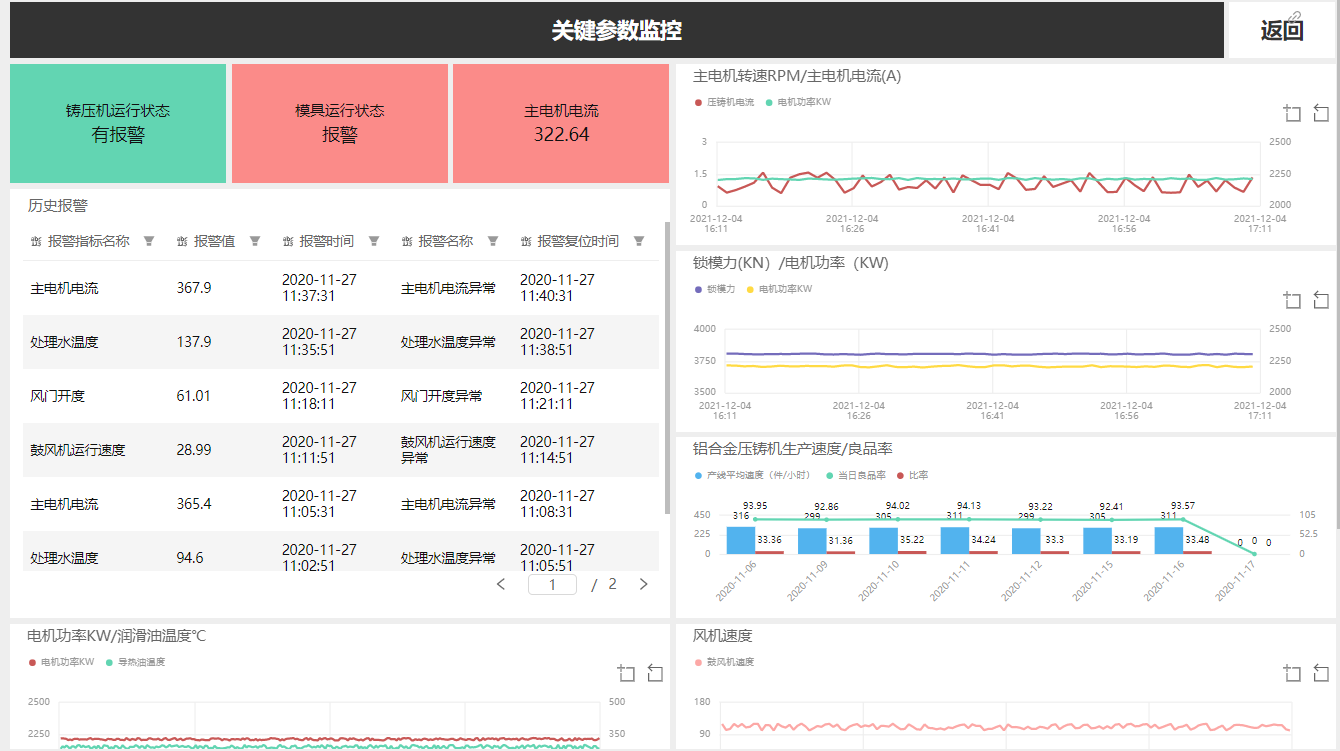Select the alarm value 365.4 cell
The width and height of the screenshot is (1340, 751).
(194, 504)
